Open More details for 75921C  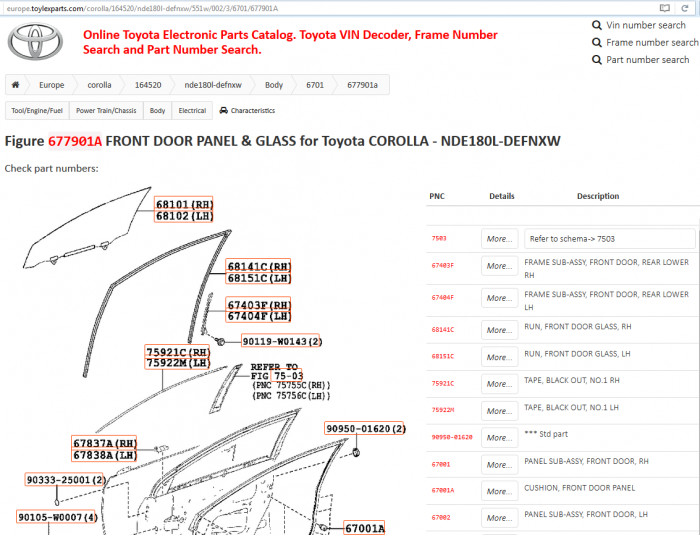pos(498,383)
